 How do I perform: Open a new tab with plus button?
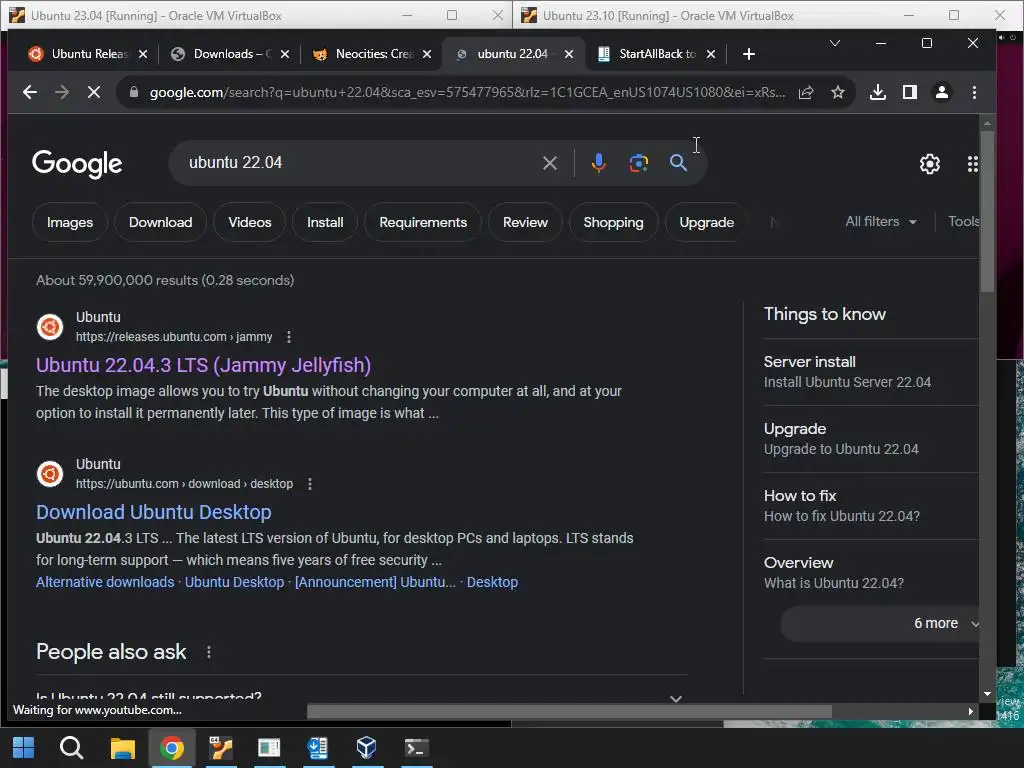pos(748,54)
